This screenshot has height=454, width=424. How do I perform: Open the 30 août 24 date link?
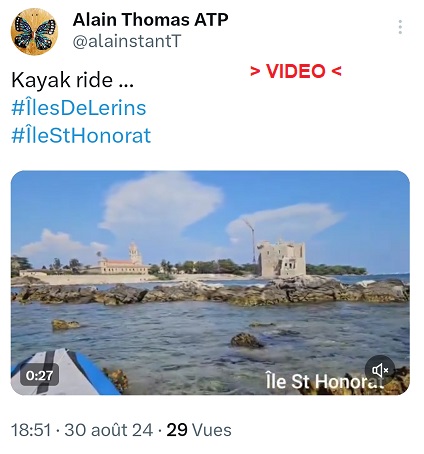[x=109, y=430]
